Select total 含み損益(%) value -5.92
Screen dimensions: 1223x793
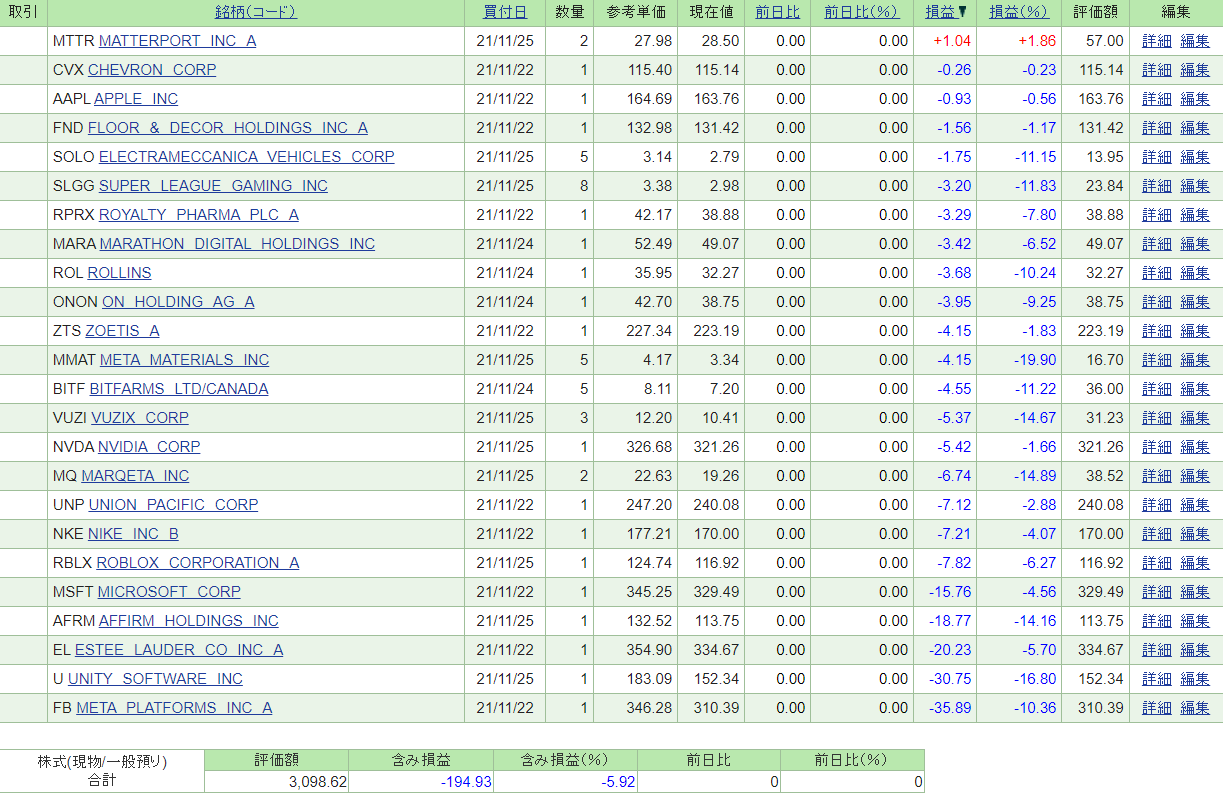coord(618,782)
